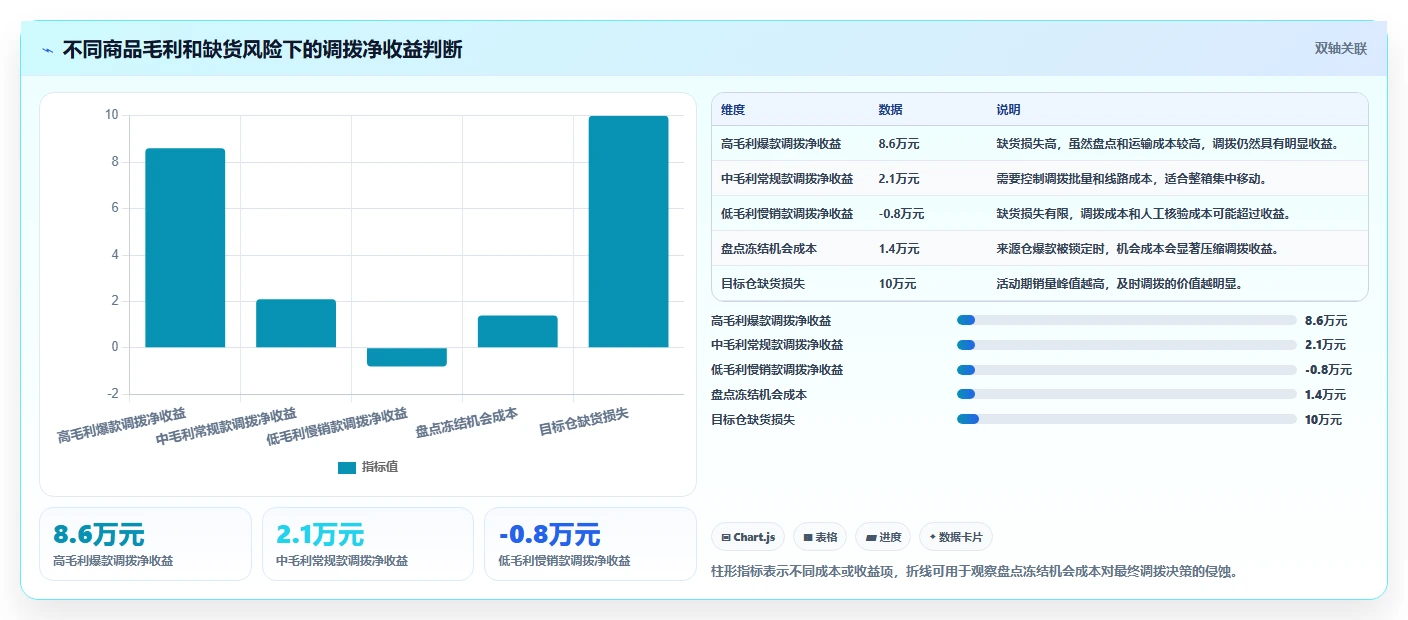
Task: Click the negative 低毛利慢销款 bar
Action: tap(407, 357)
